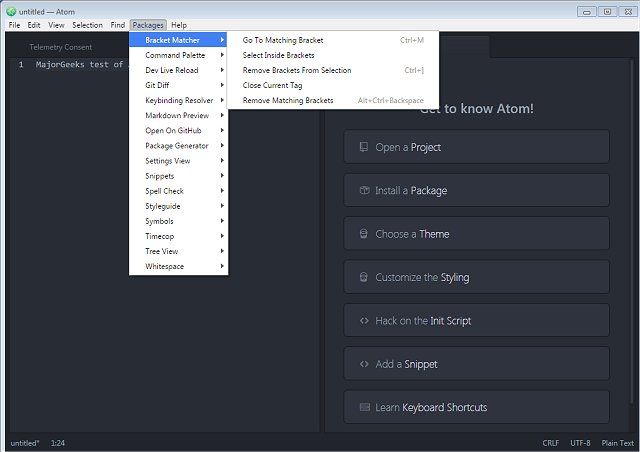The height and width of the screenshot is (452, 640).
Task: Open the Styleguide submenu
Action: 178,206
